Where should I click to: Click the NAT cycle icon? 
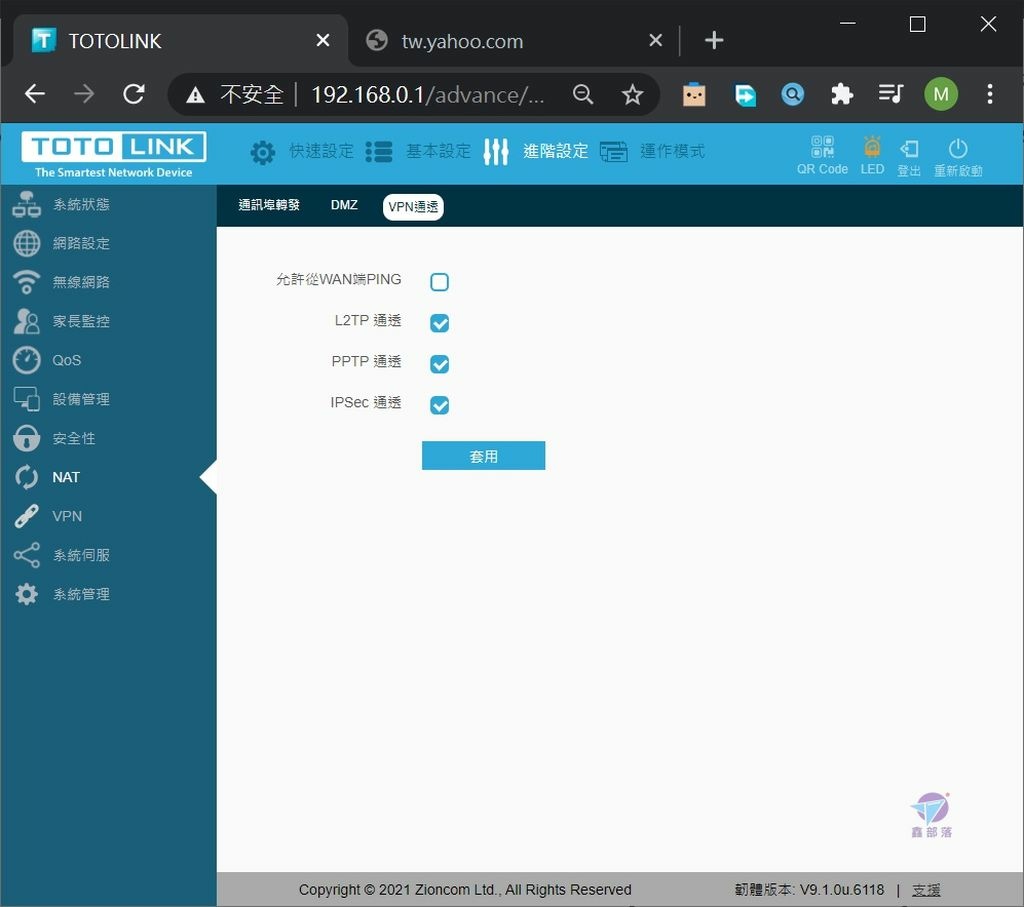(x=26, y=477)
